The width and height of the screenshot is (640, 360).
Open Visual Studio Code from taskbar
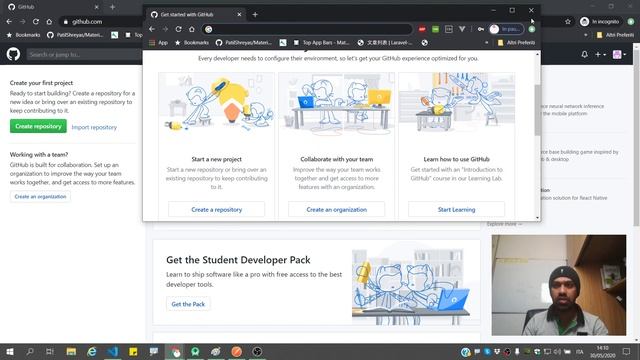(113, 351)
